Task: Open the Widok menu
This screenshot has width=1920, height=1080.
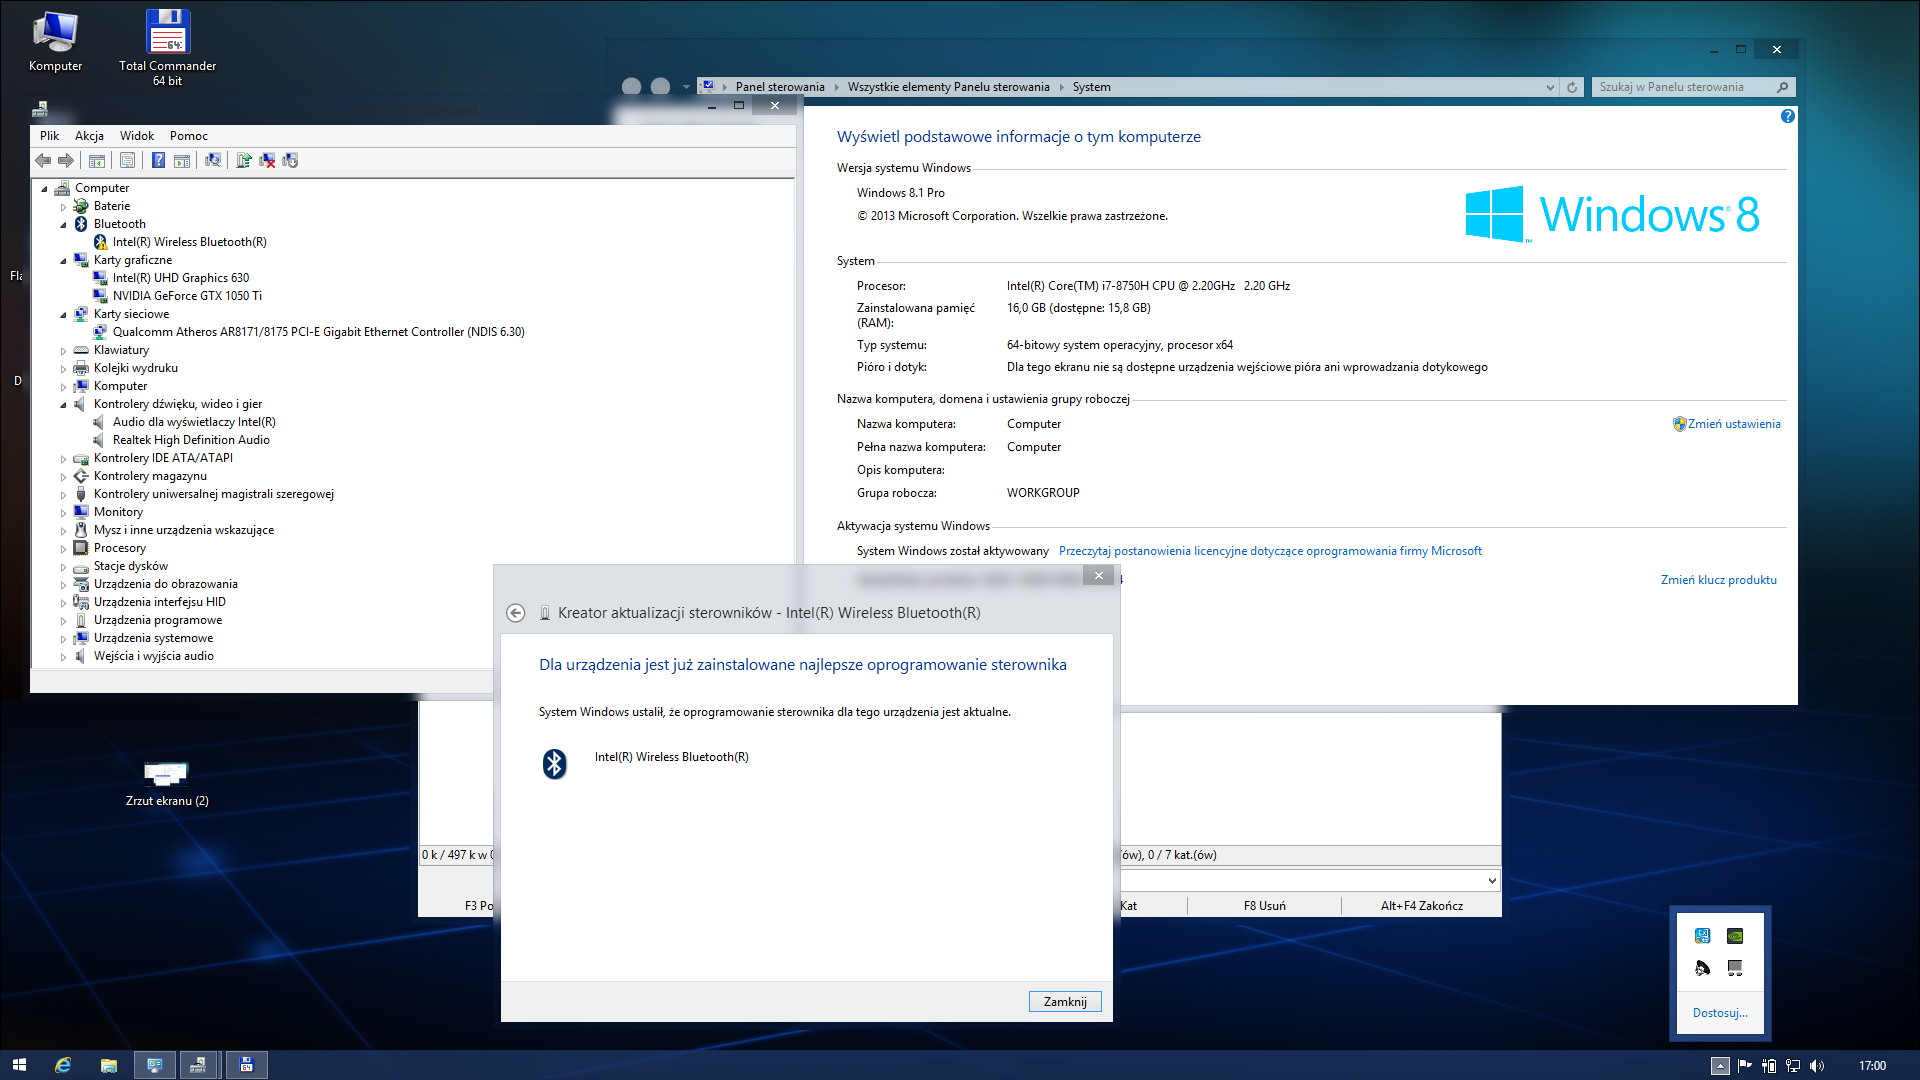Action: point(136,136)
